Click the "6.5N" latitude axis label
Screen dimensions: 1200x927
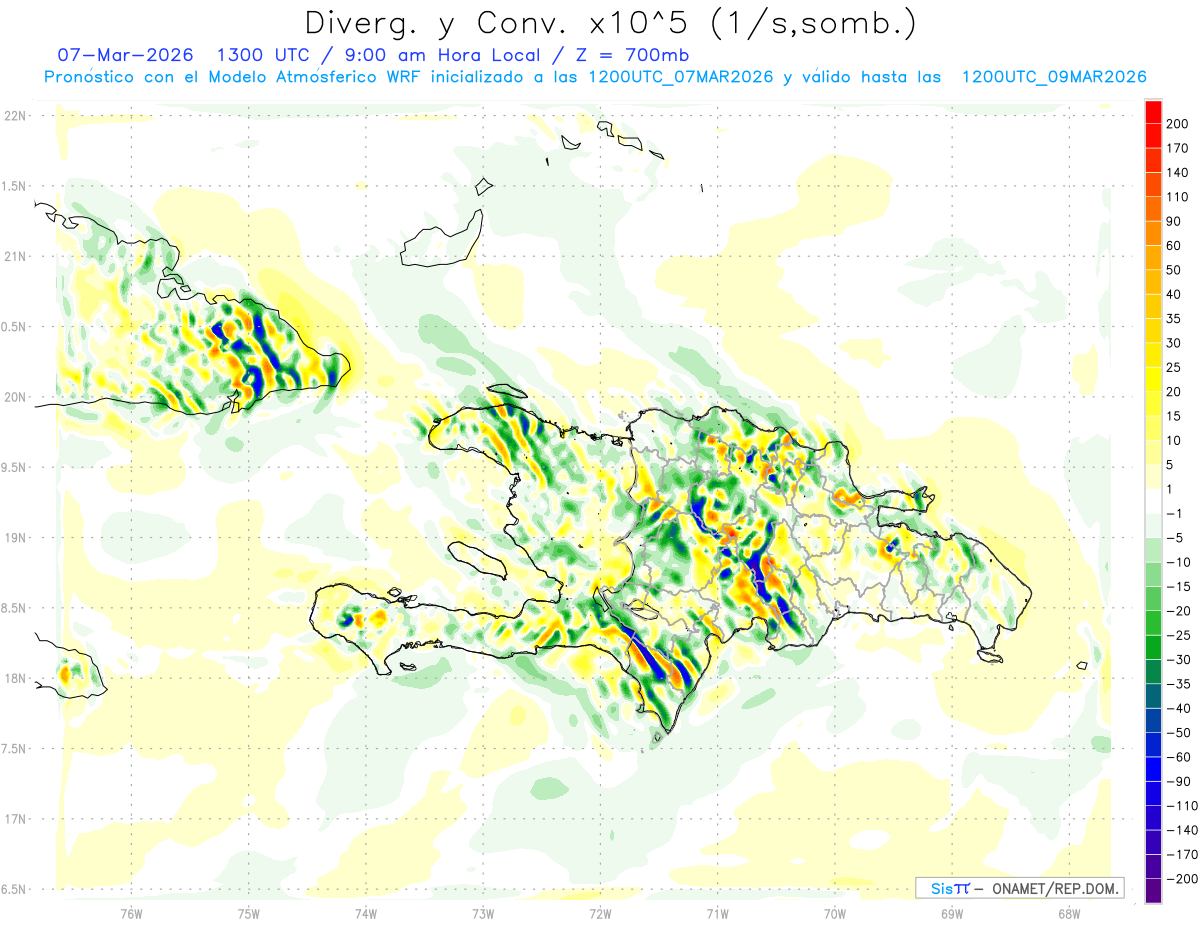click(15, 889)
